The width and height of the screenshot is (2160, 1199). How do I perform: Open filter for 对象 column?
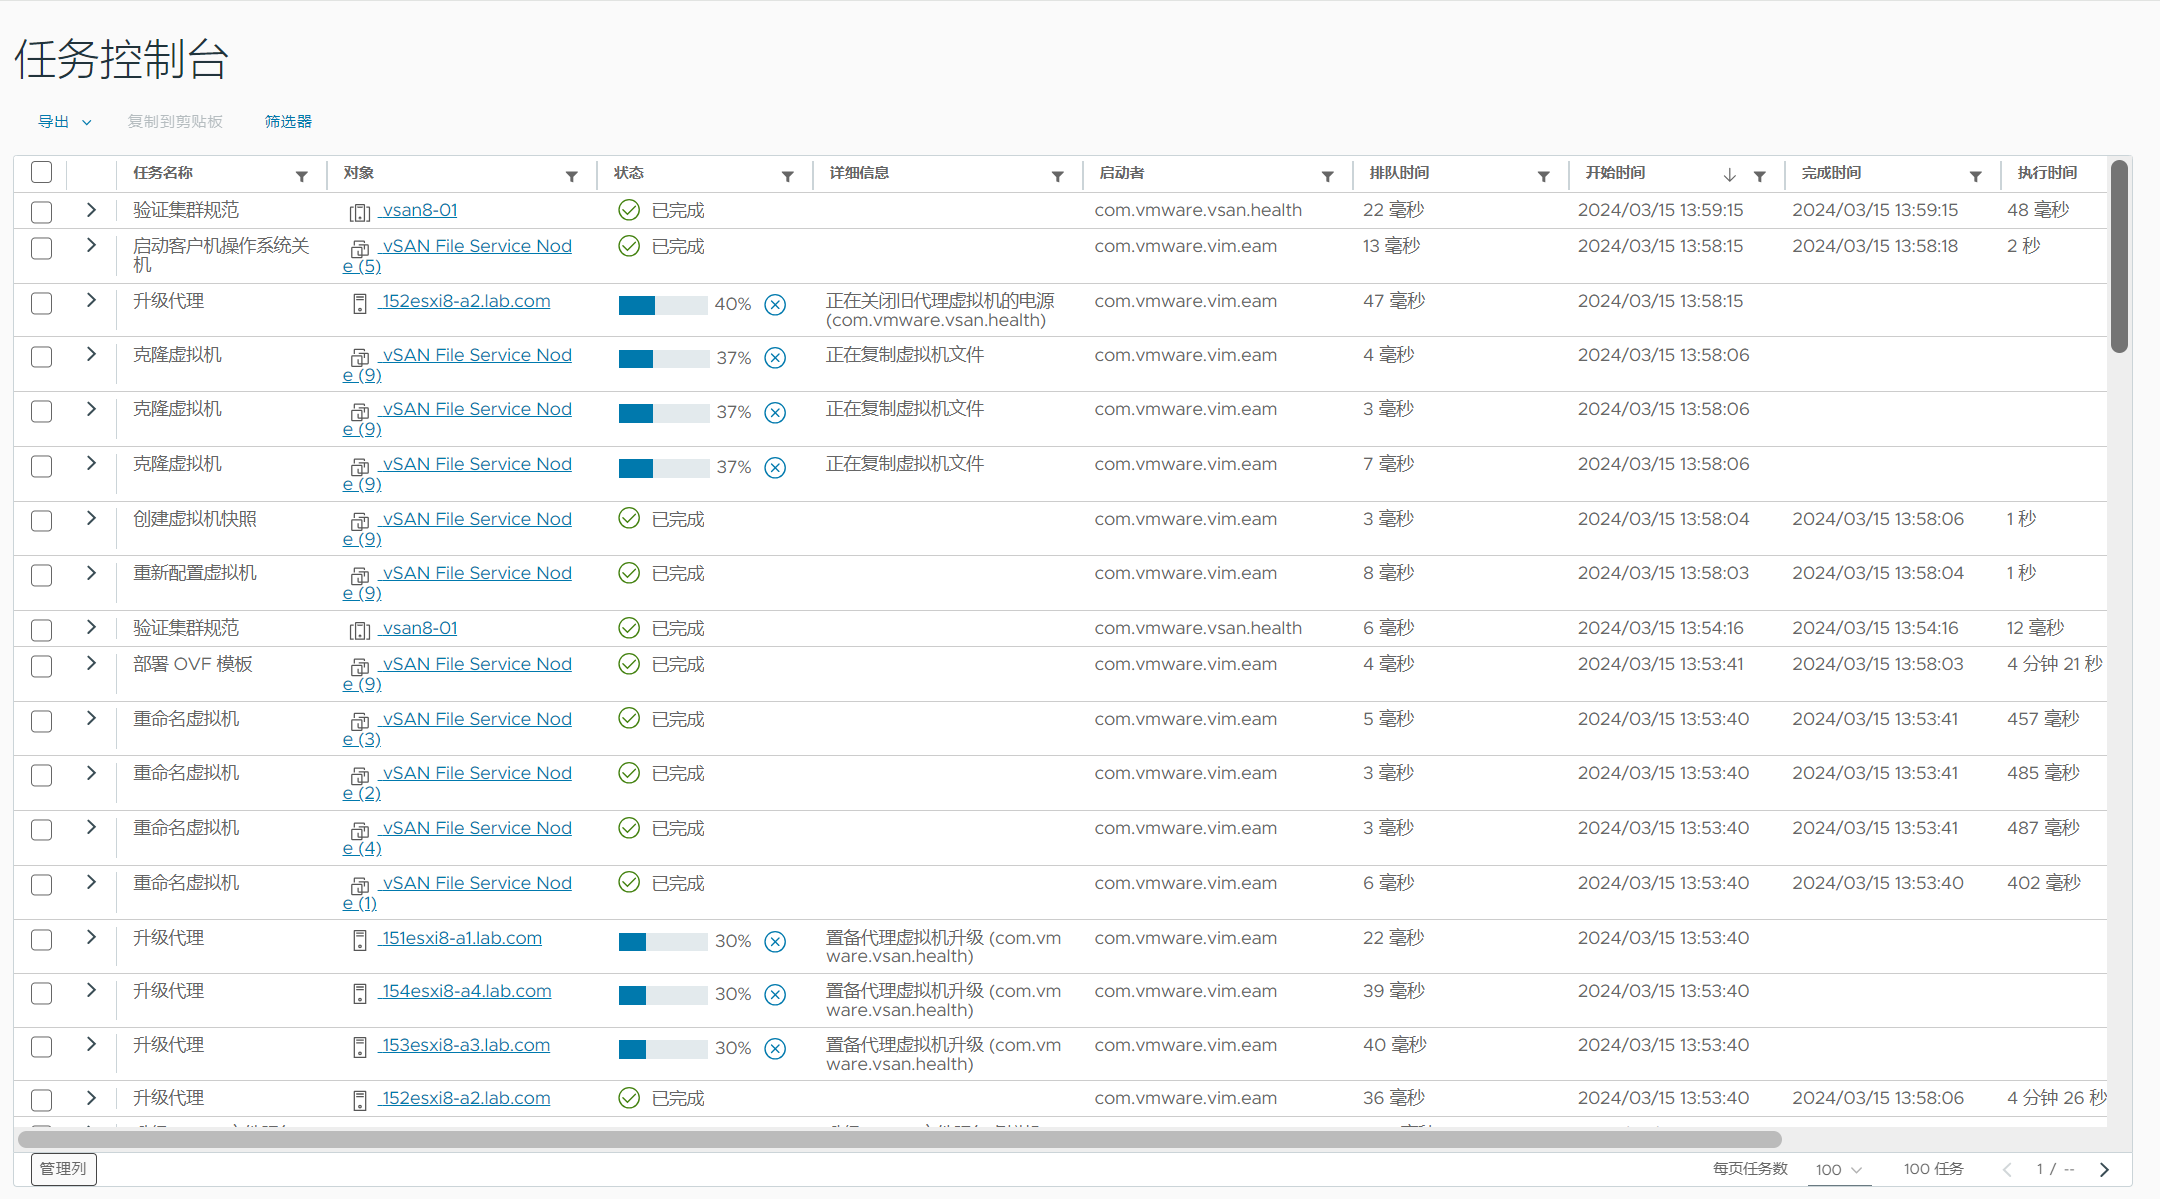[x=571, y=176]
